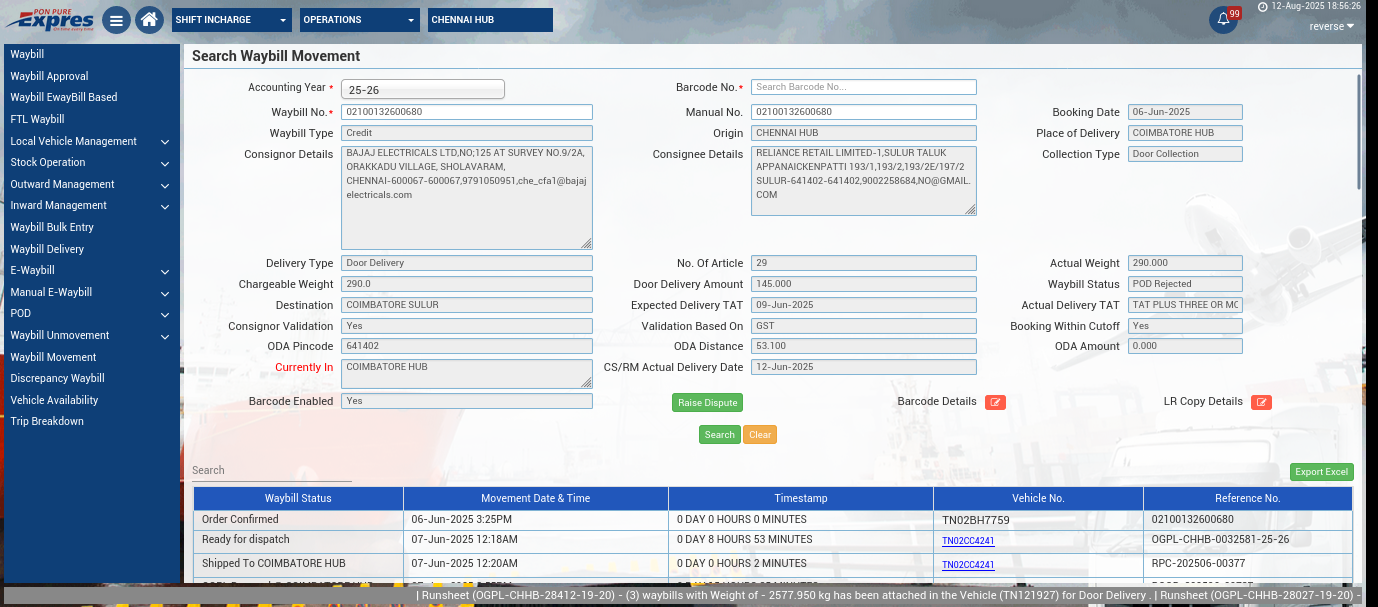Click the Barcode No. search field
The height and width of the screenshot is (607, 1378).
point(863,87)
